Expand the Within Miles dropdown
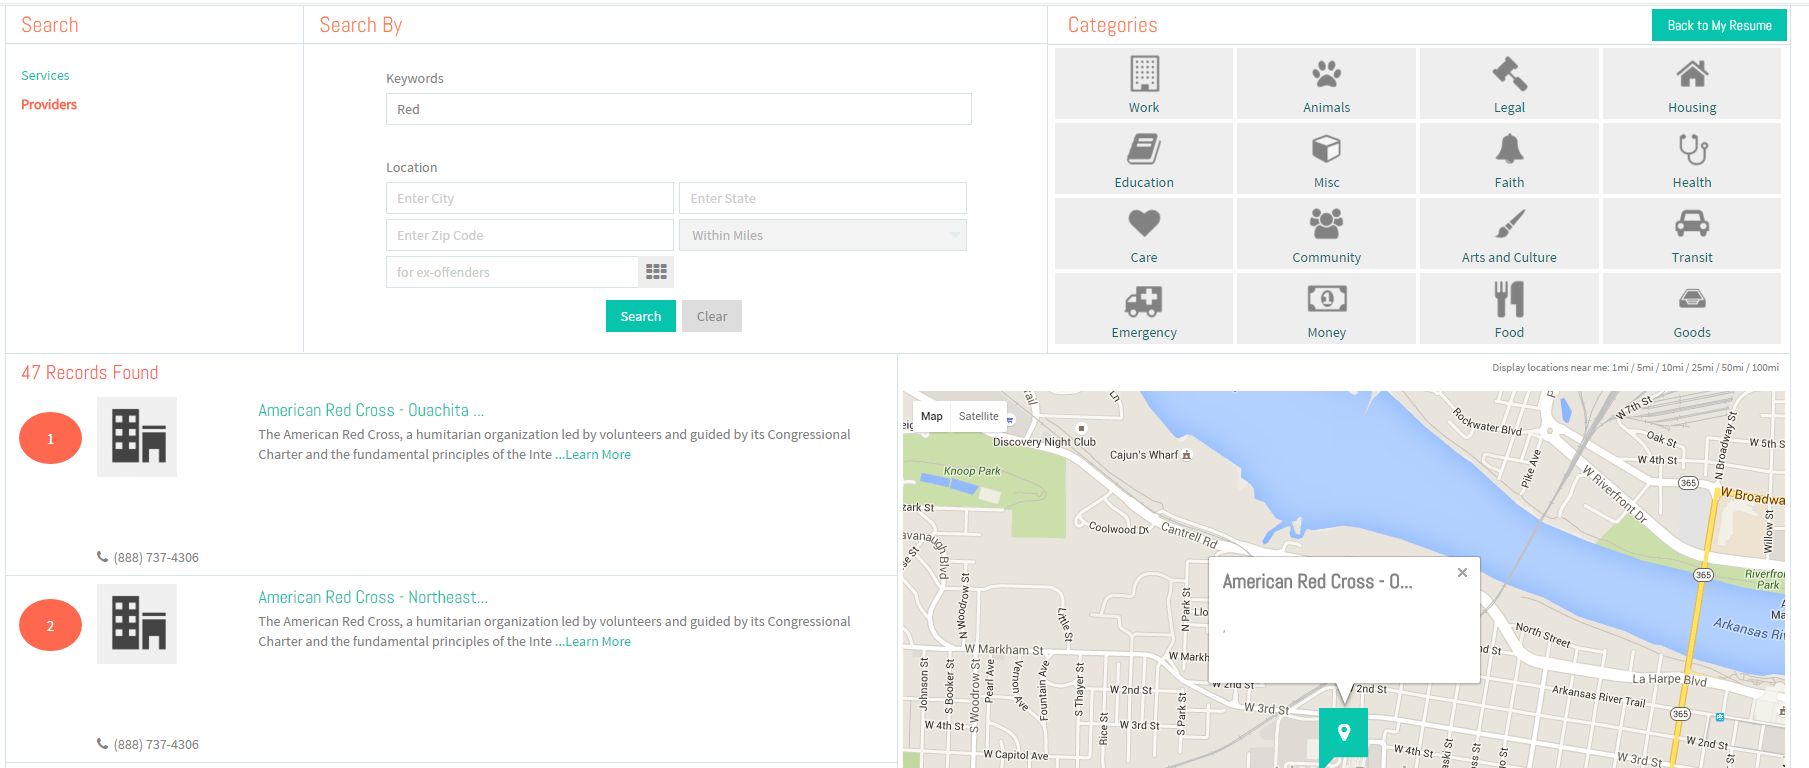 (823, 235)
